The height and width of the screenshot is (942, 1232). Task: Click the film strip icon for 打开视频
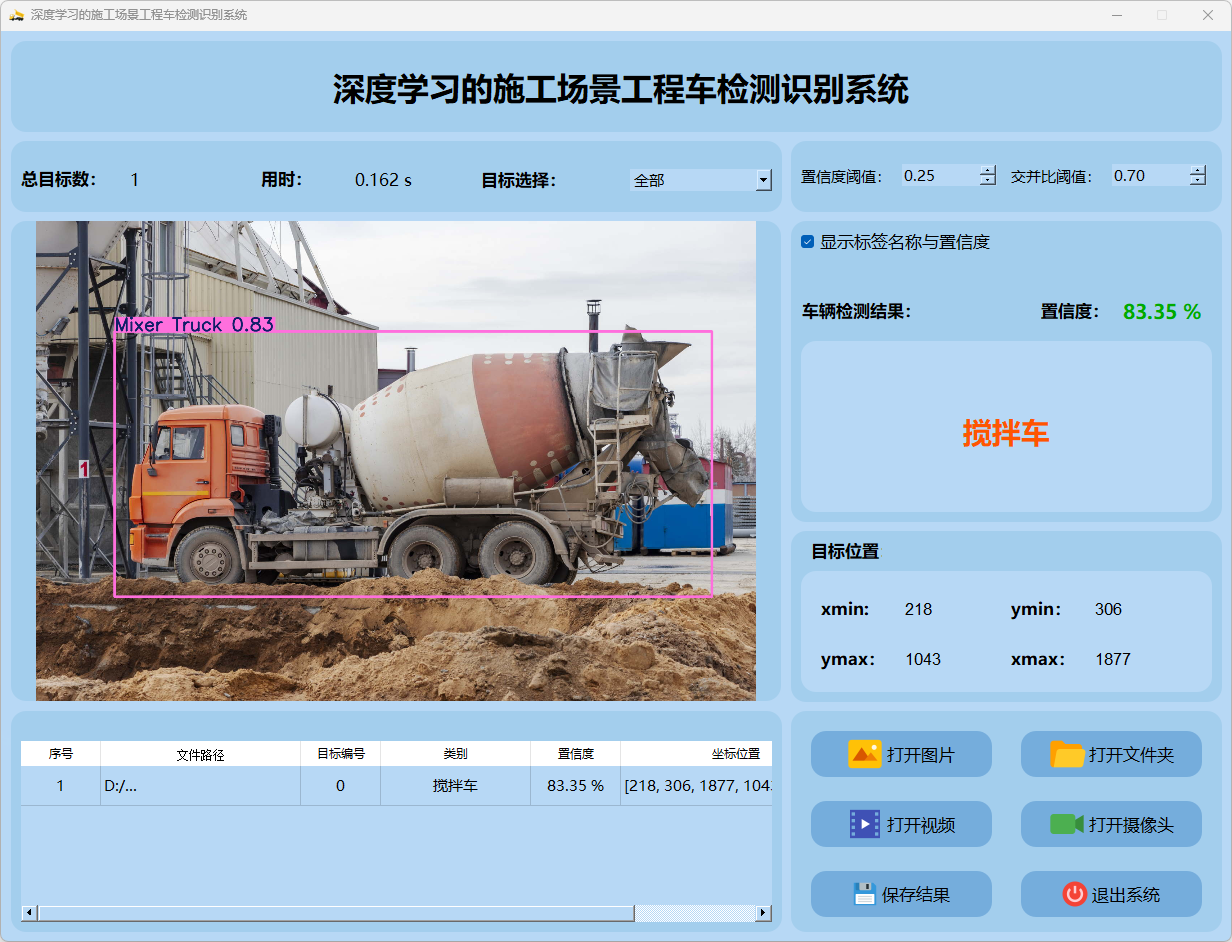pos(864,824)
